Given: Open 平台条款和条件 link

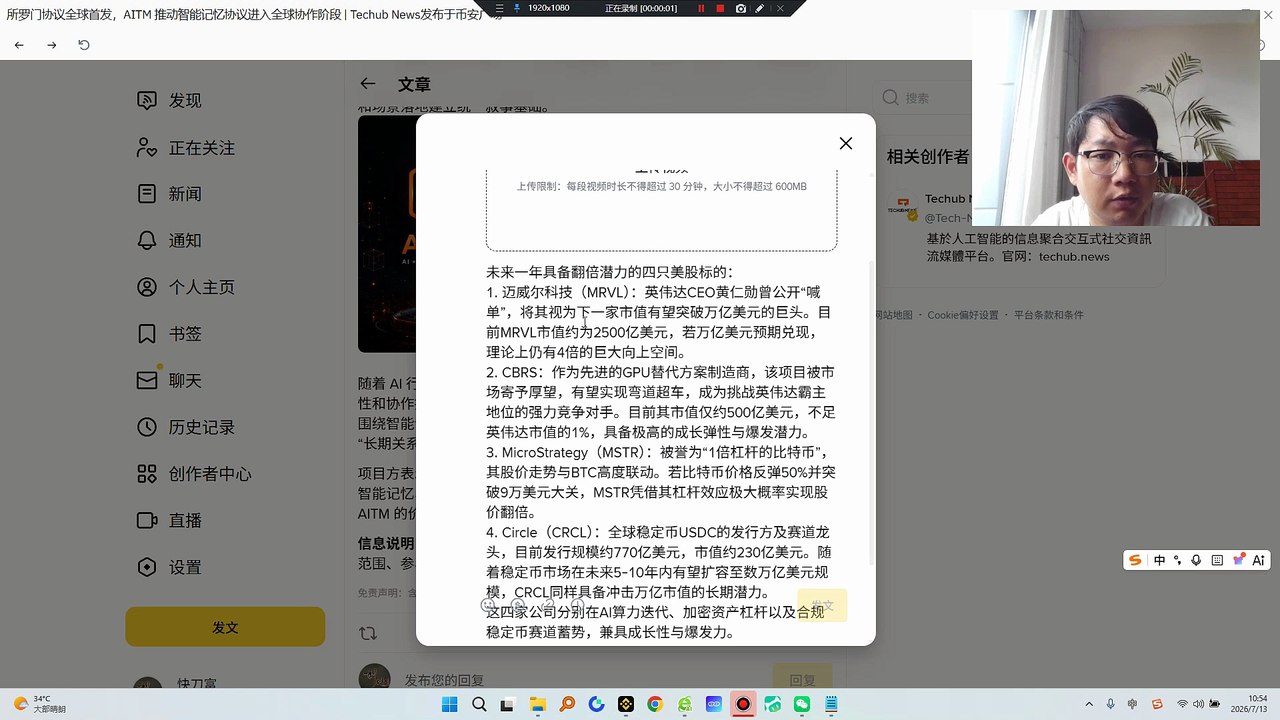Looking at the screenshot, I should point(1048,315).
